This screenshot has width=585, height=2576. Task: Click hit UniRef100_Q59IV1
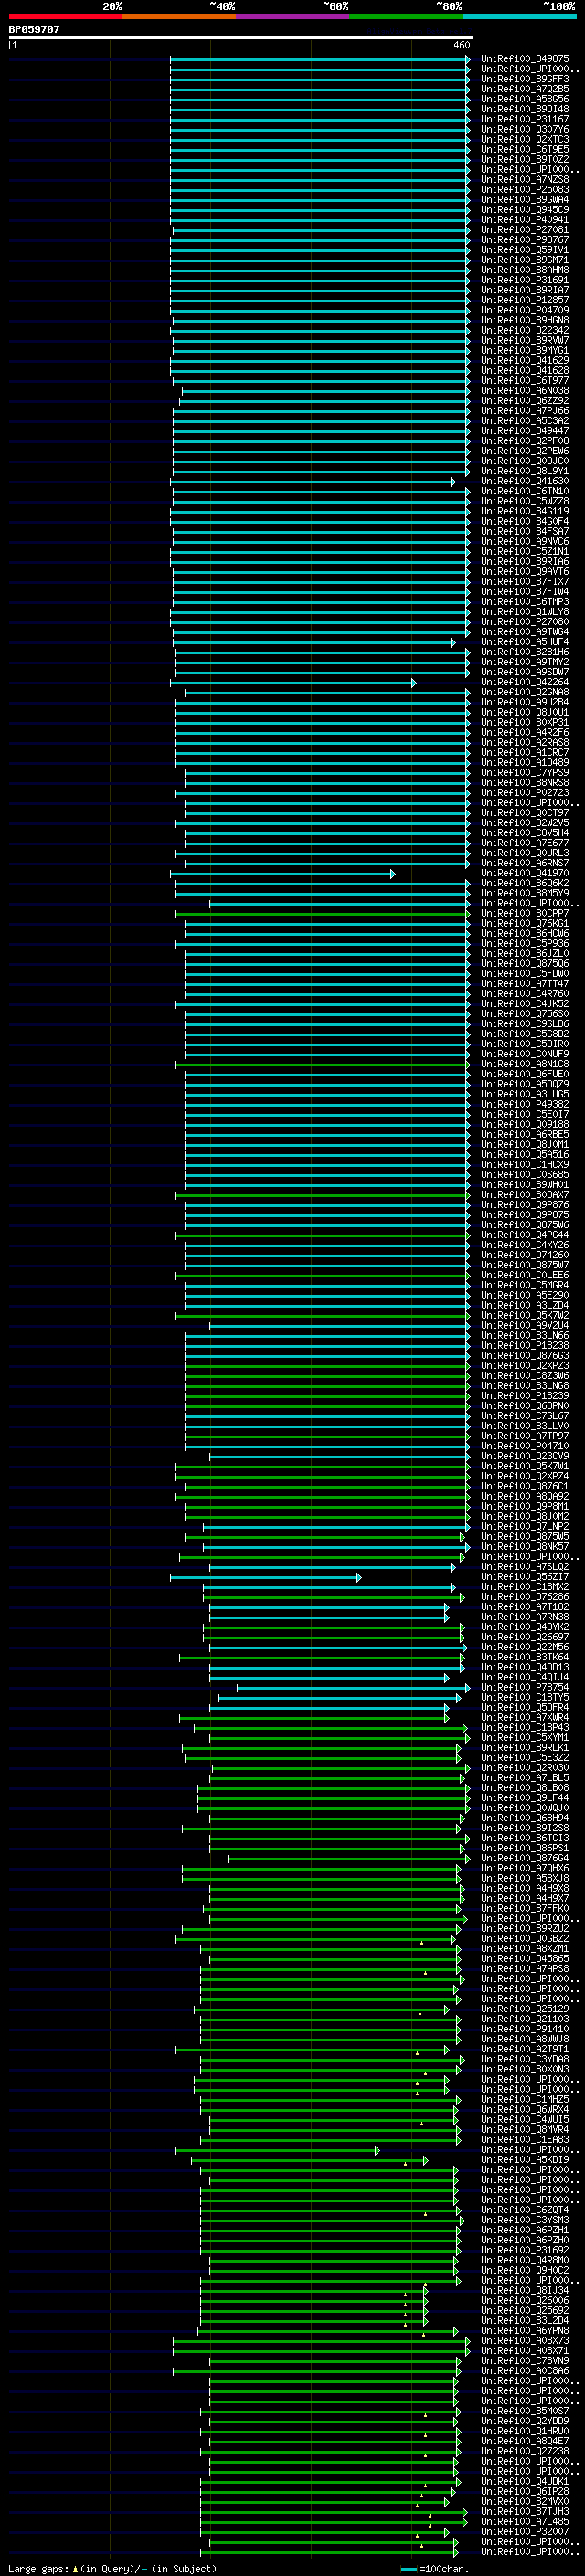coord(525,250)
